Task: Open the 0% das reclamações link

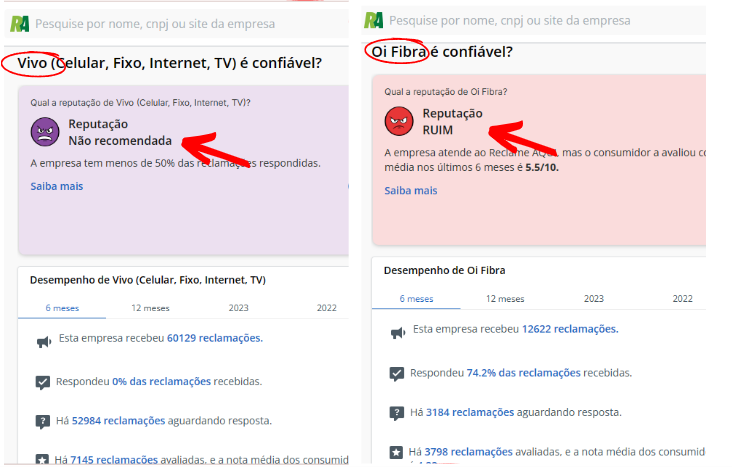Action: [x=162, y=382]
